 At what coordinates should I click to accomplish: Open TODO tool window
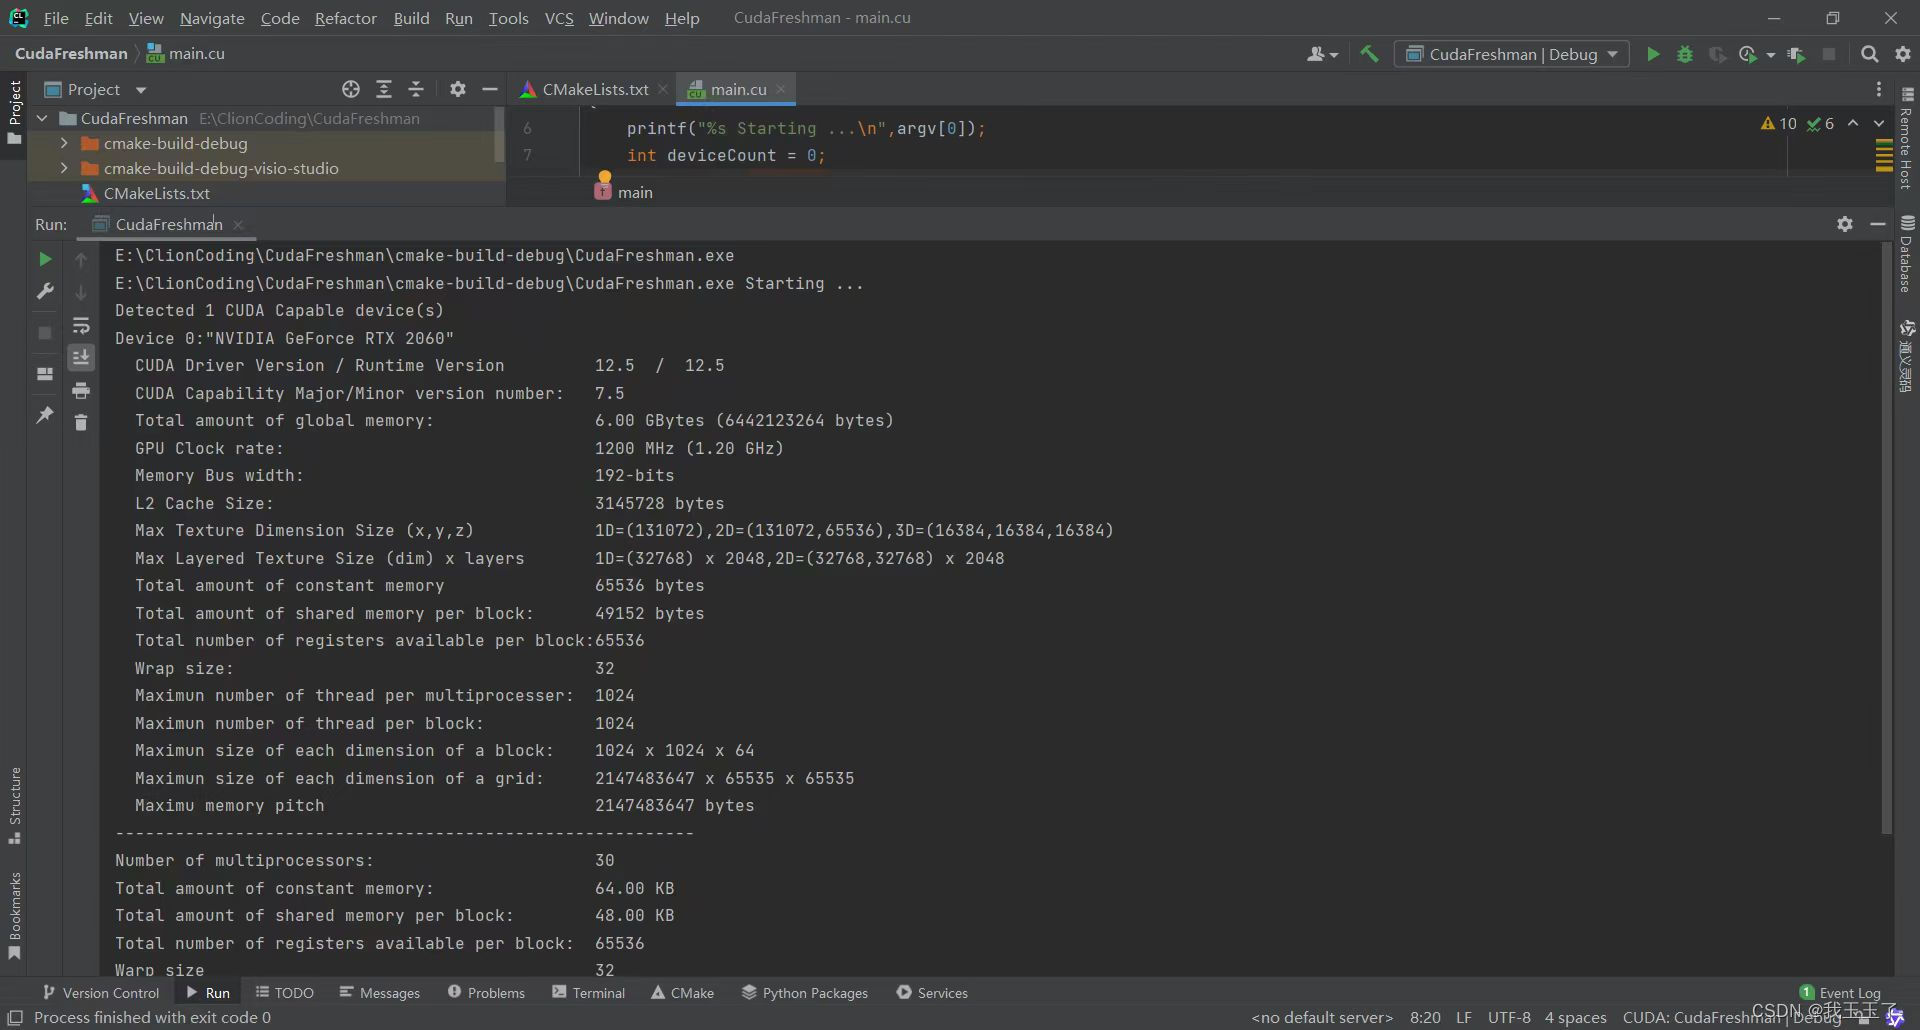click(x=285, y=992)
